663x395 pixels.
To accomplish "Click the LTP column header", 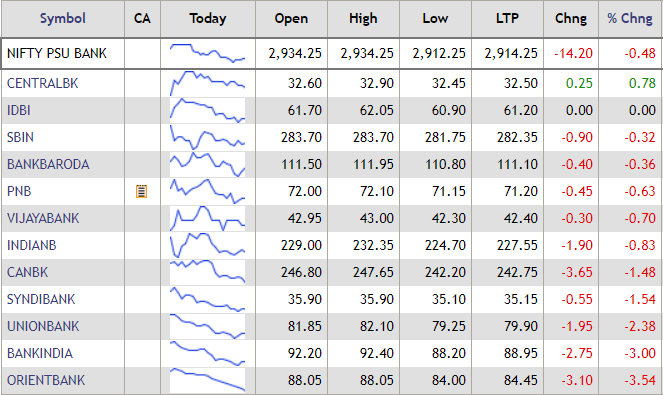I will pyautogui.click(x=507, y=19).
